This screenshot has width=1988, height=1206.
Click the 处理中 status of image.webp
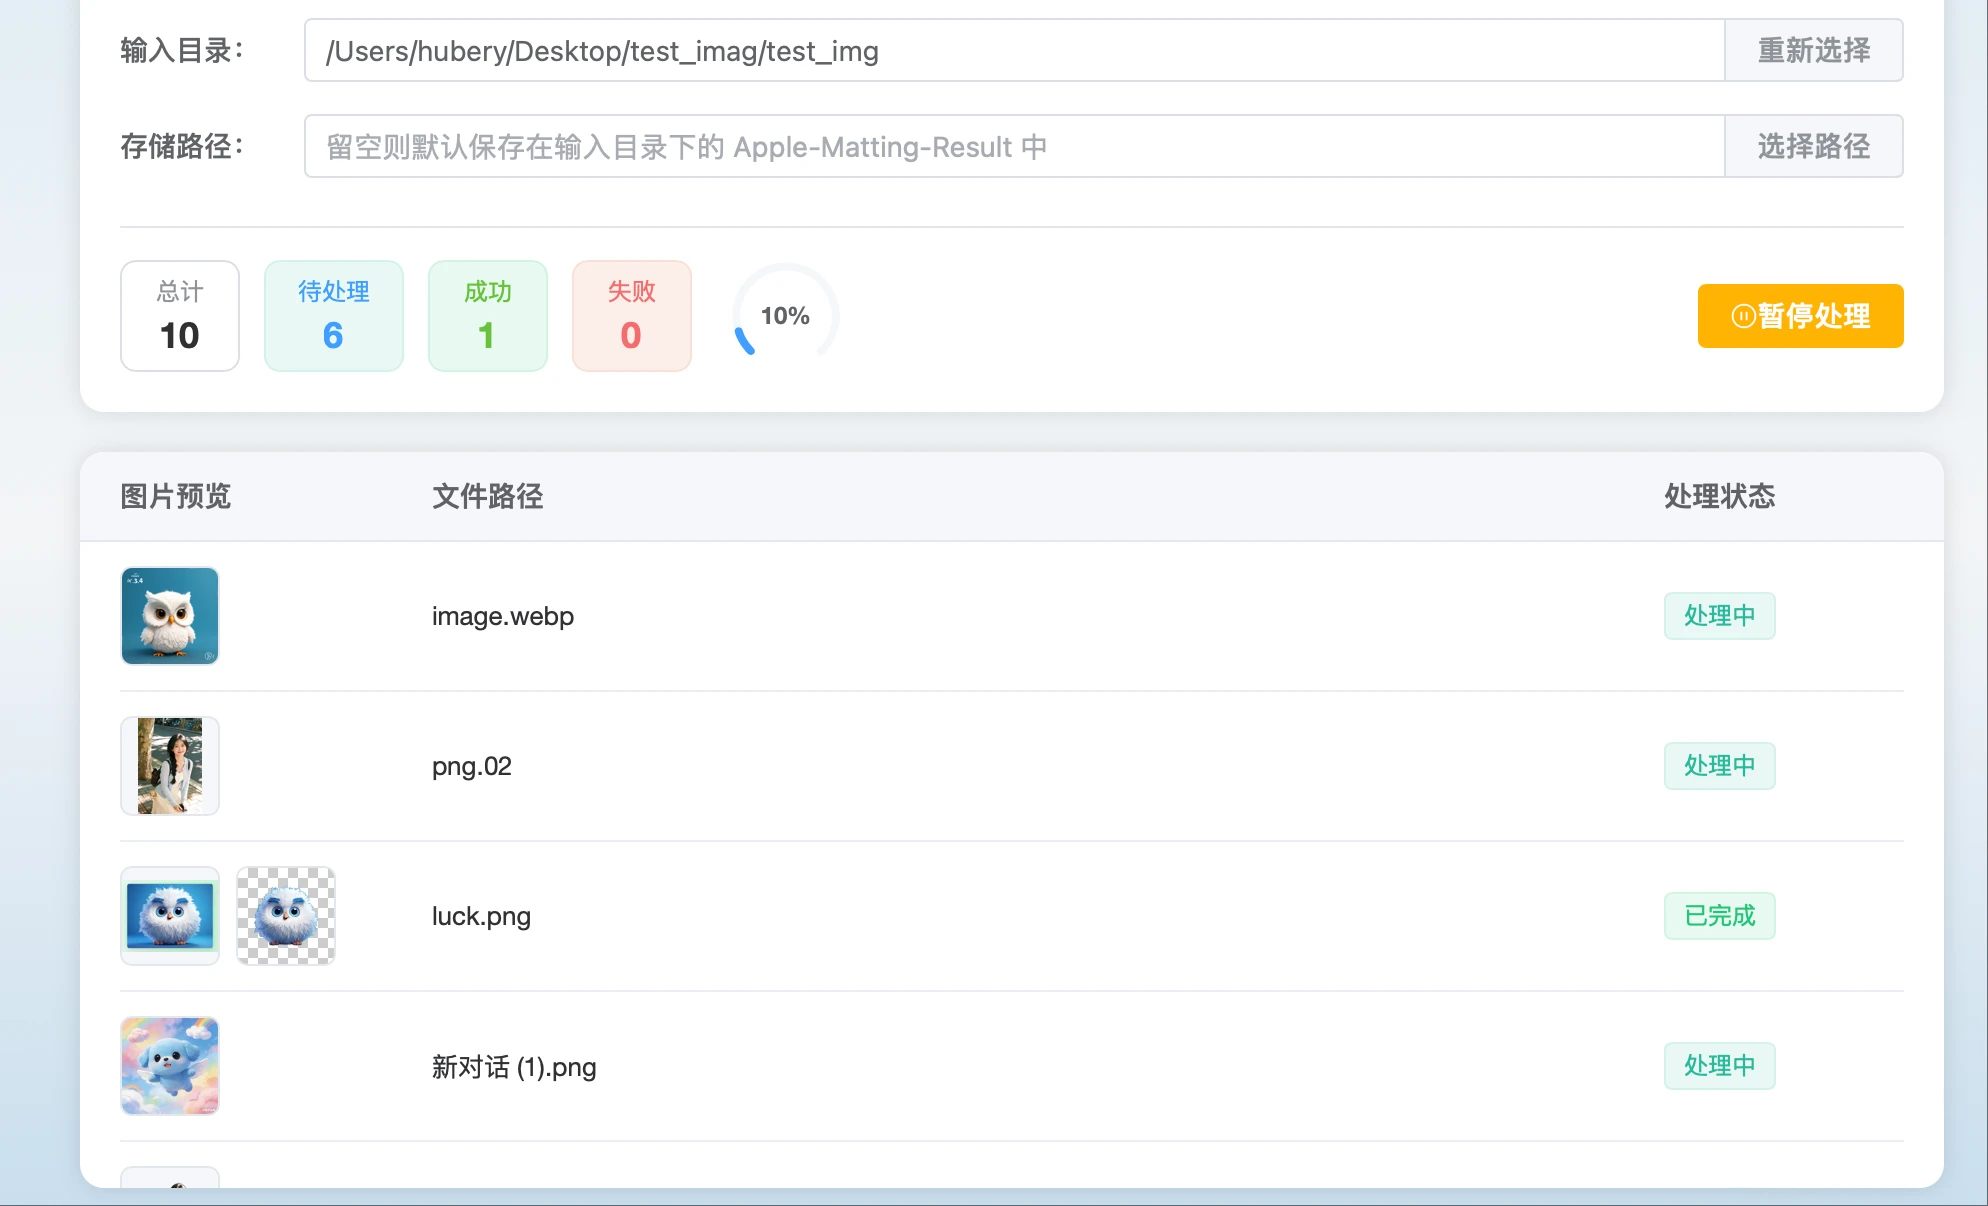pos(1720,616)
